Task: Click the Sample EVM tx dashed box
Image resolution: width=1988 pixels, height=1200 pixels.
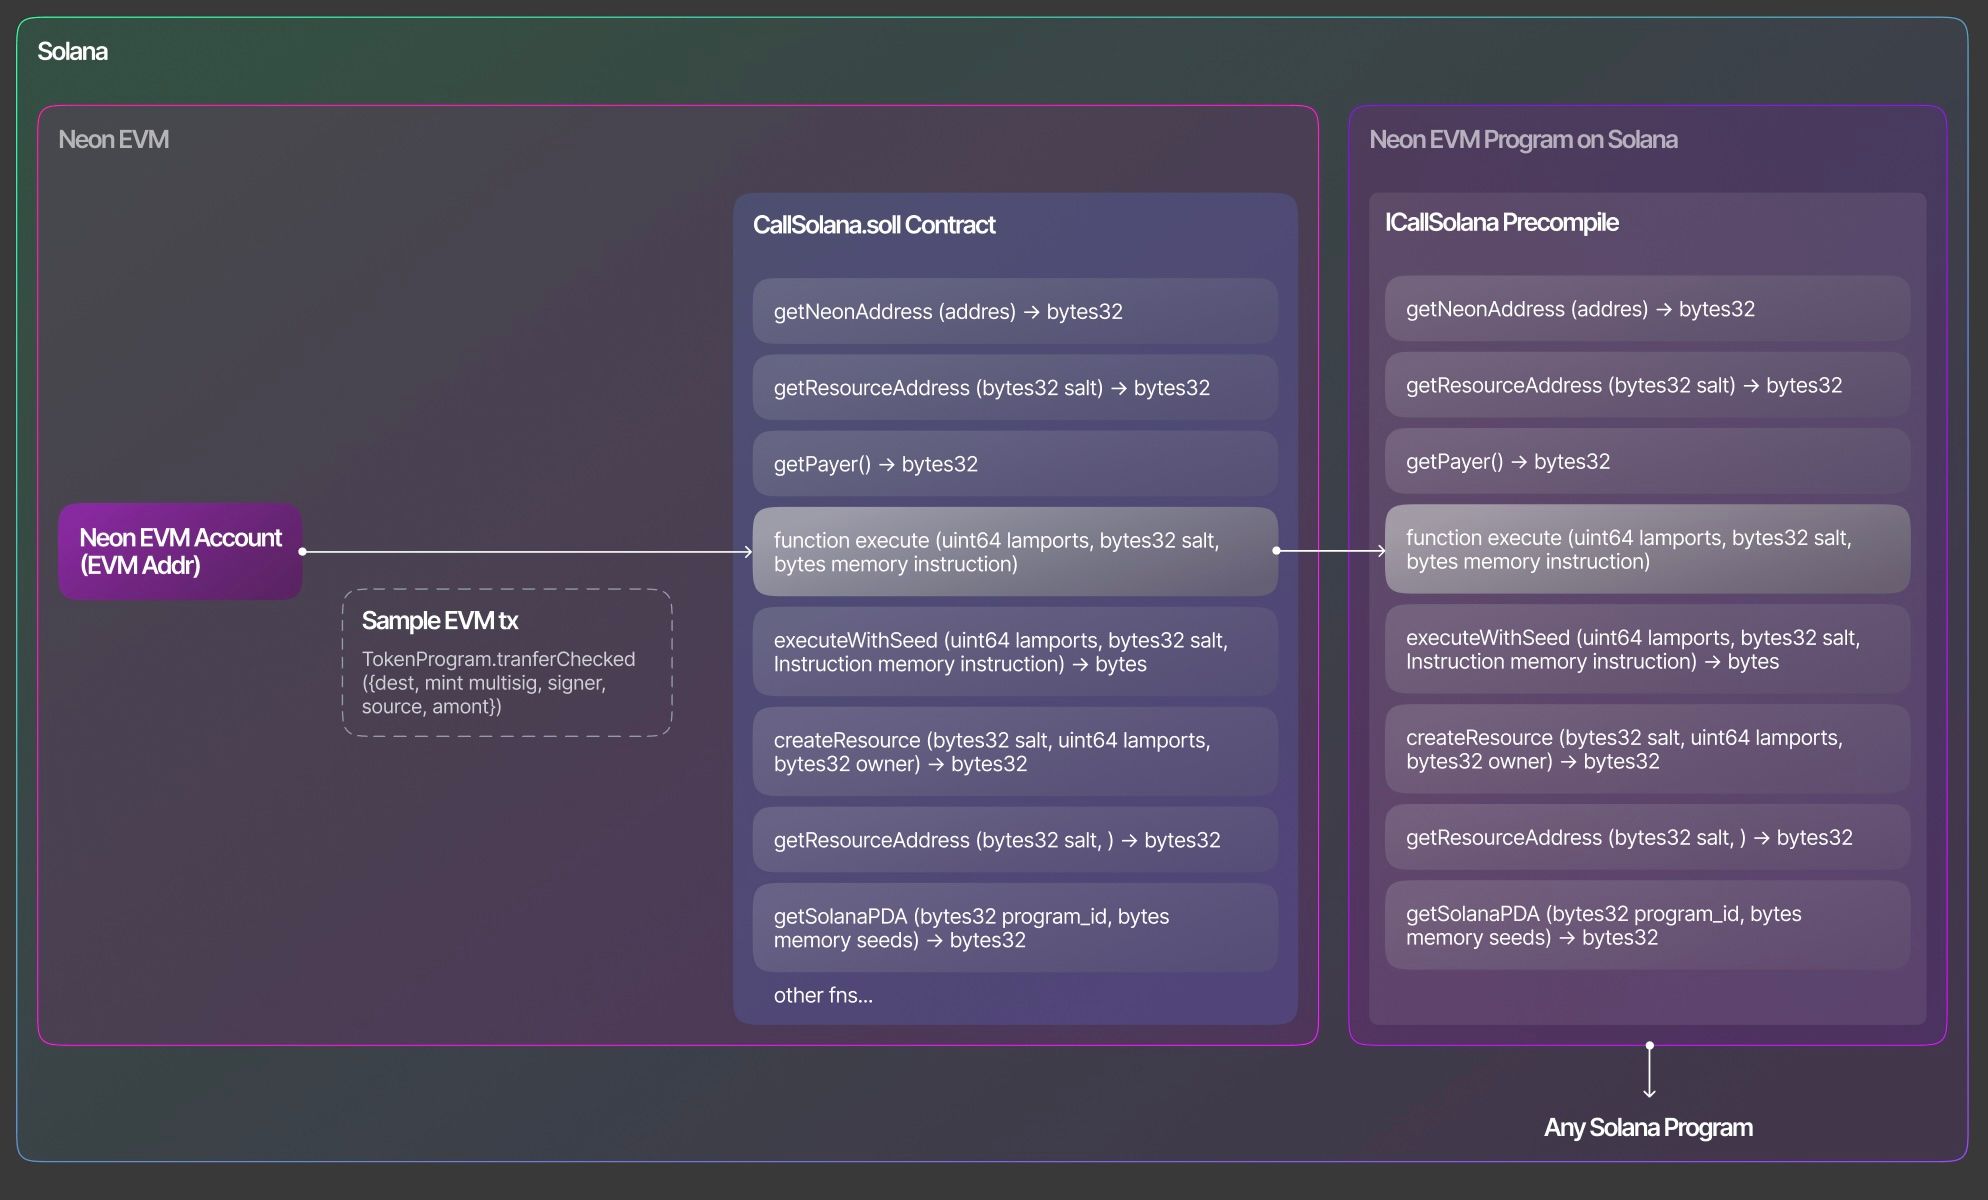Action: point(506,662)
